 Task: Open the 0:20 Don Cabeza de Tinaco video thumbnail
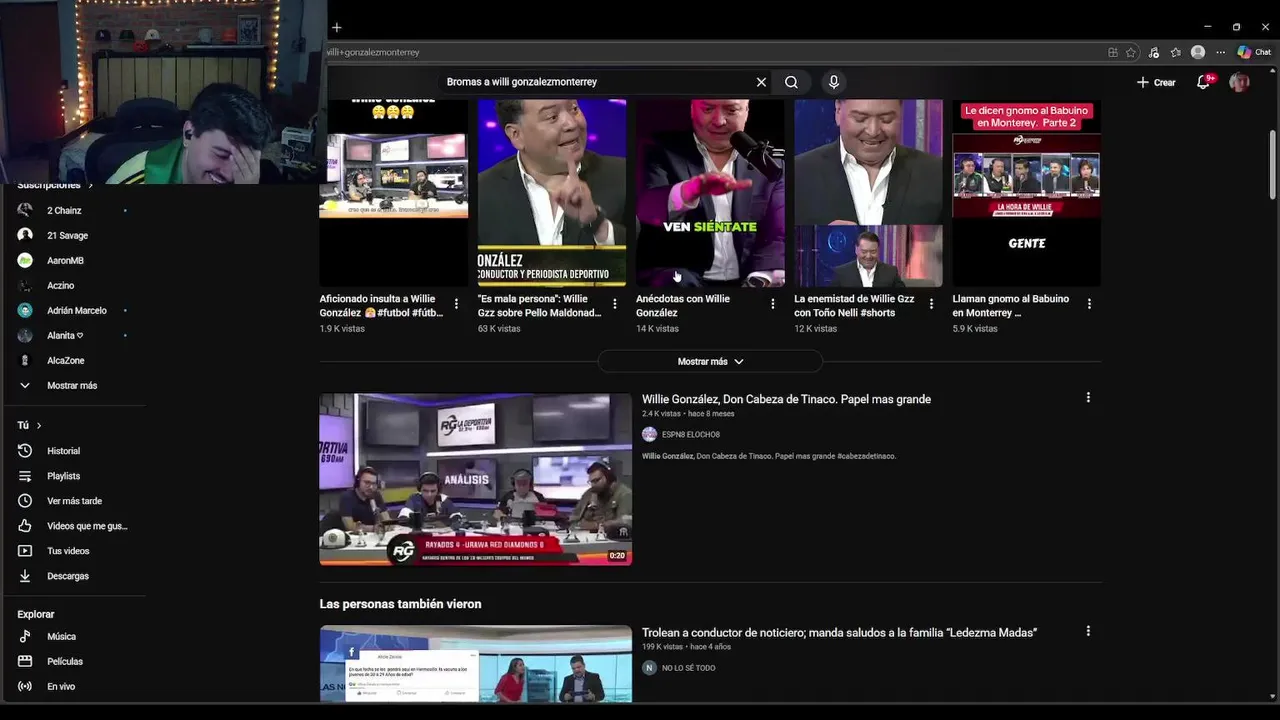[x=475, y=479]
